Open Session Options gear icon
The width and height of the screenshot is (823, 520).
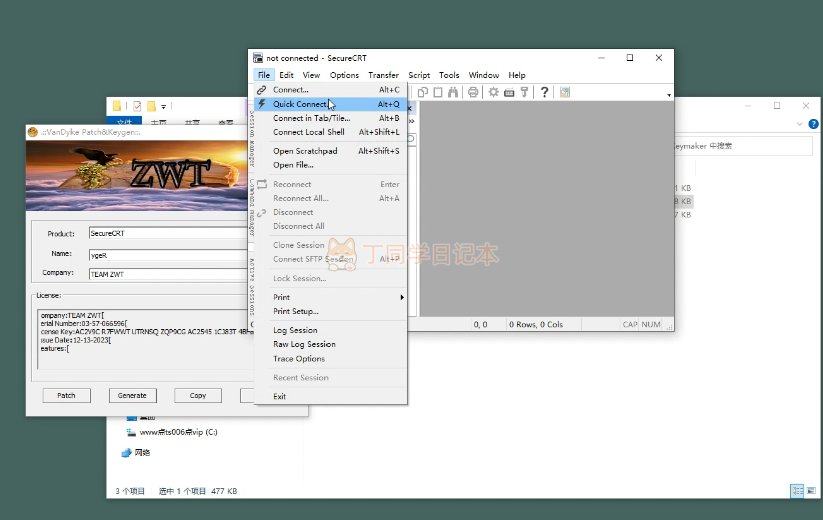[493, 92]
